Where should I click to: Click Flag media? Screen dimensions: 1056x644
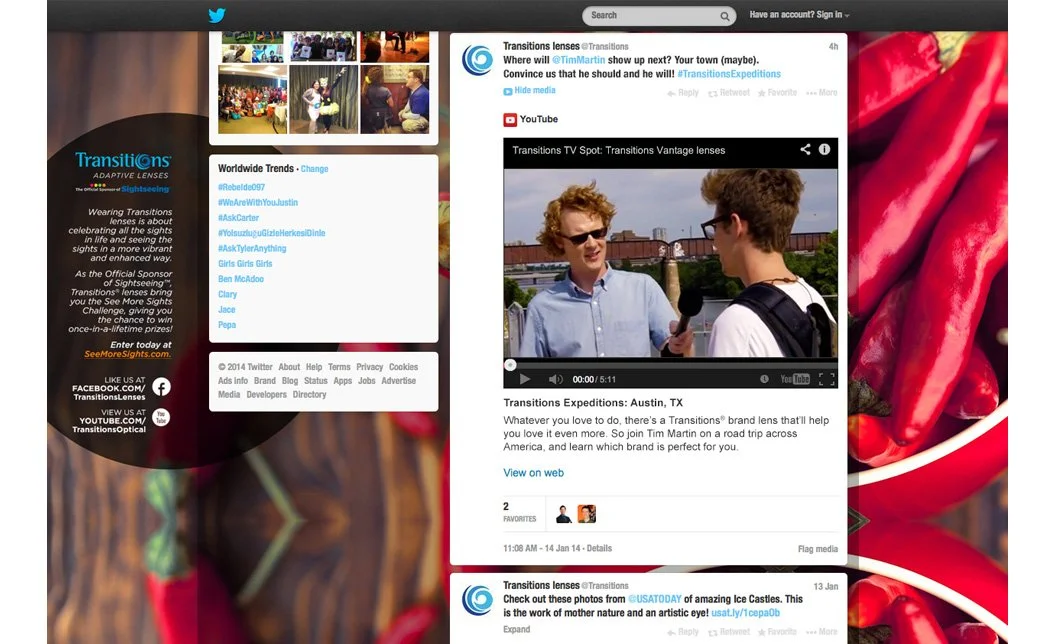[818, 549]
